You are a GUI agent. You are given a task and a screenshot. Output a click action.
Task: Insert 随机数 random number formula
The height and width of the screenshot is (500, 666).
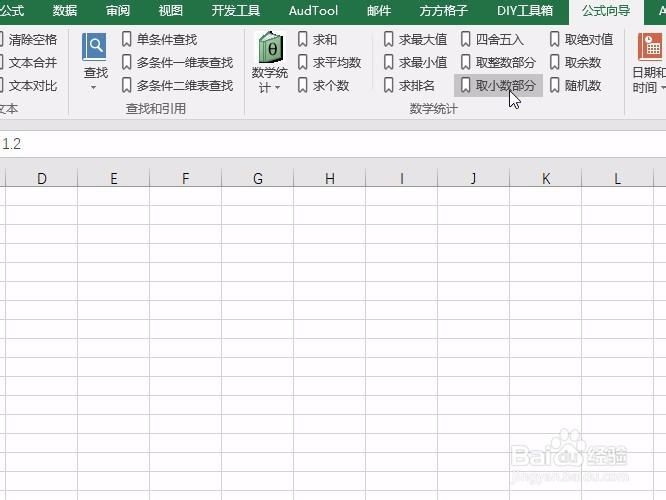pyautogui.click(x=576, y=85)
